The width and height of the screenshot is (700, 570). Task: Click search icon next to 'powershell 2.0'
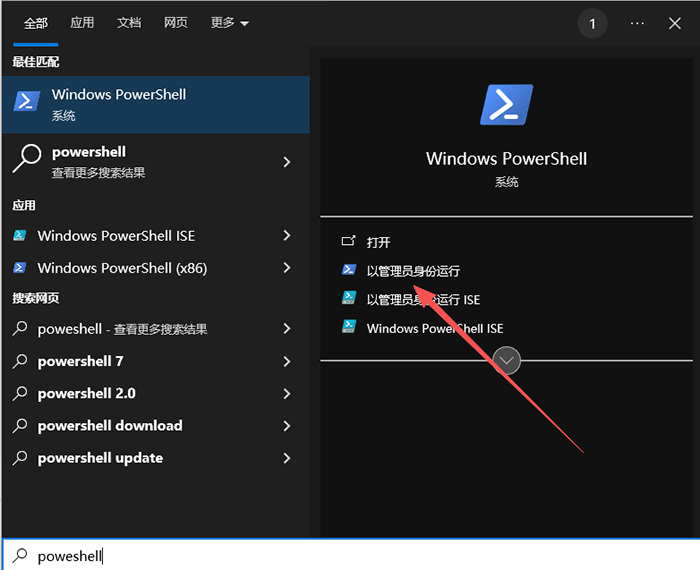(x=20, y=393)
